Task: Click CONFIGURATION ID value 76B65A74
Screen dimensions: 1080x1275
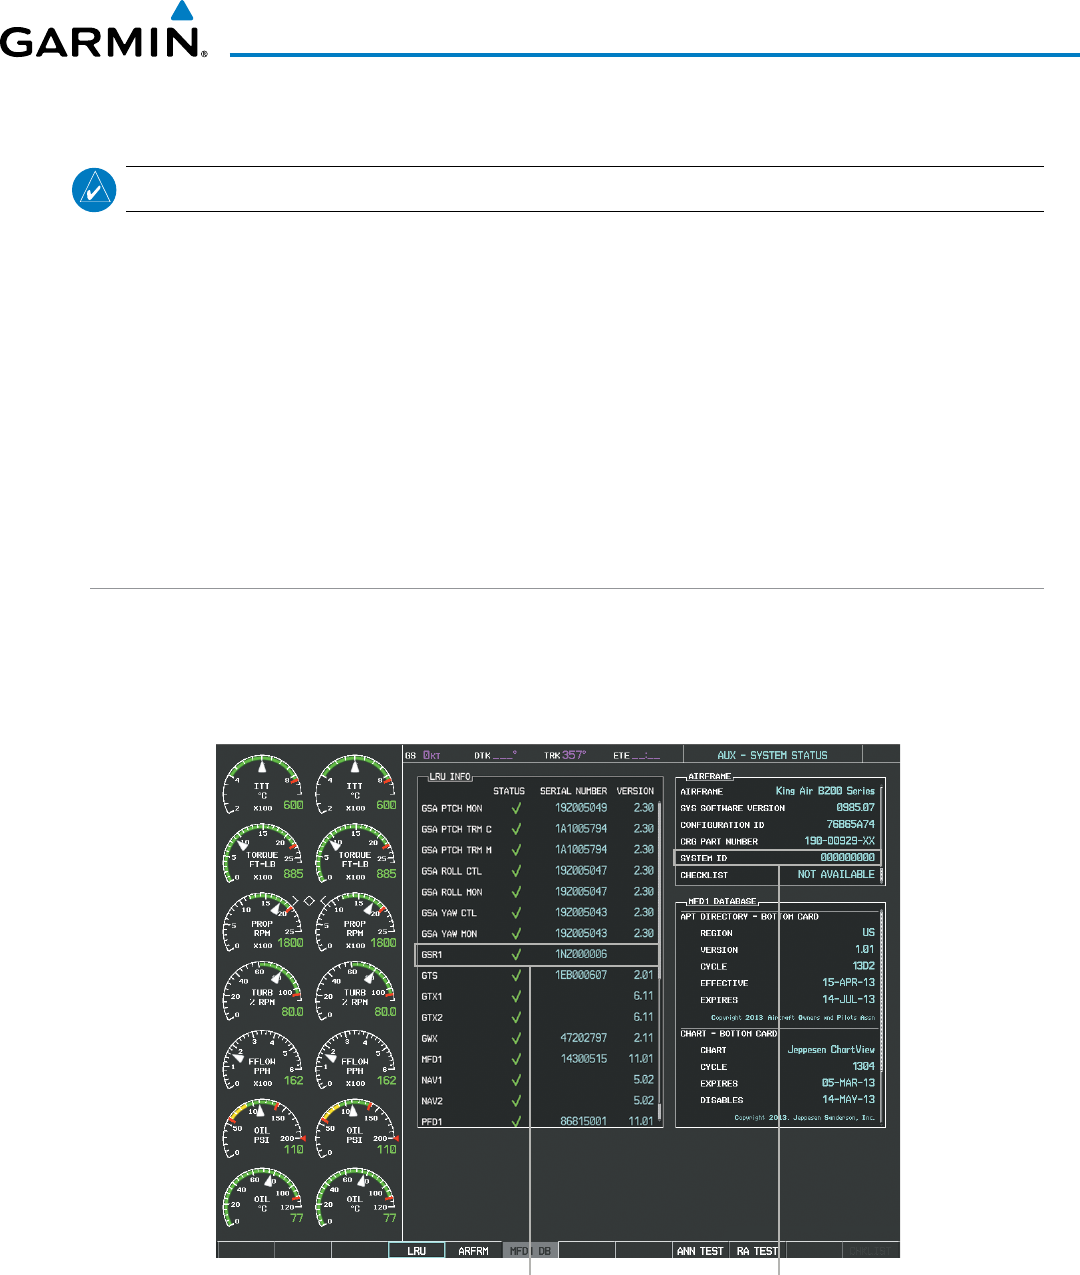Action: pos(850,824)
